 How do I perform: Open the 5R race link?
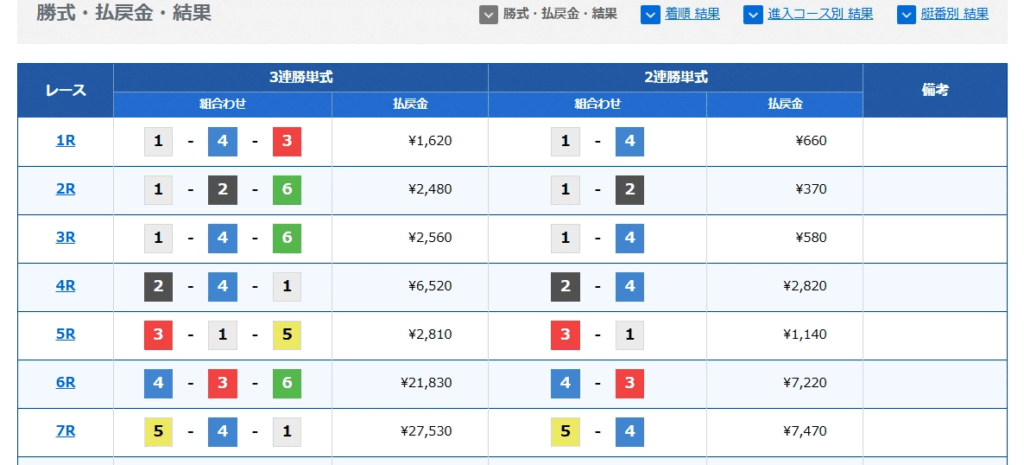[65, 334]
